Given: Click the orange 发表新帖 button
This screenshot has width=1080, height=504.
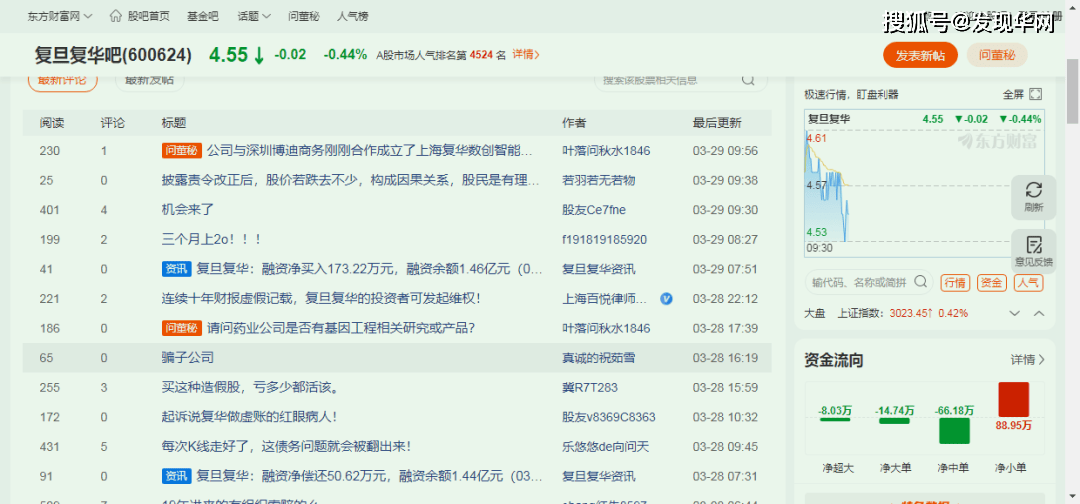Looking at the screenshot, I should pyautogui.click(x=920, y=55).
